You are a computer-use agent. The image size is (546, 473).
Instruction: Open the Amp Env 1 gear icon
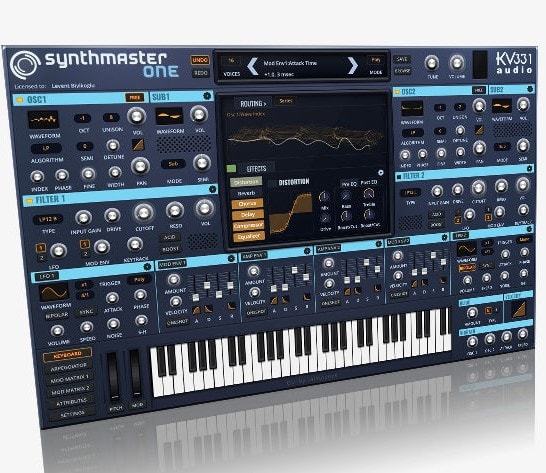307,251
